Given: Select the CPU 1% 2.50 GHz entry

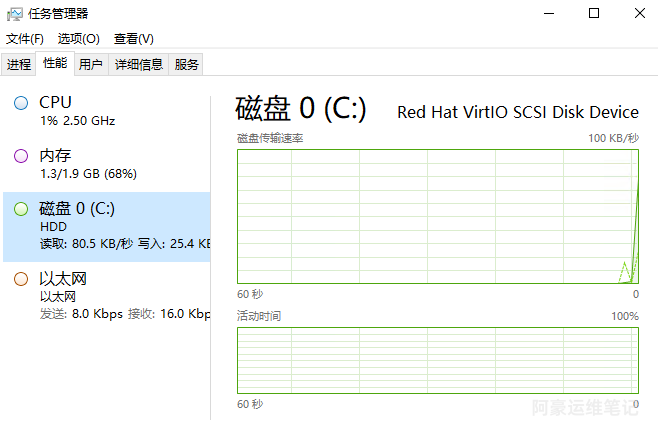Looking at the screenshot, I should [107, 111].
